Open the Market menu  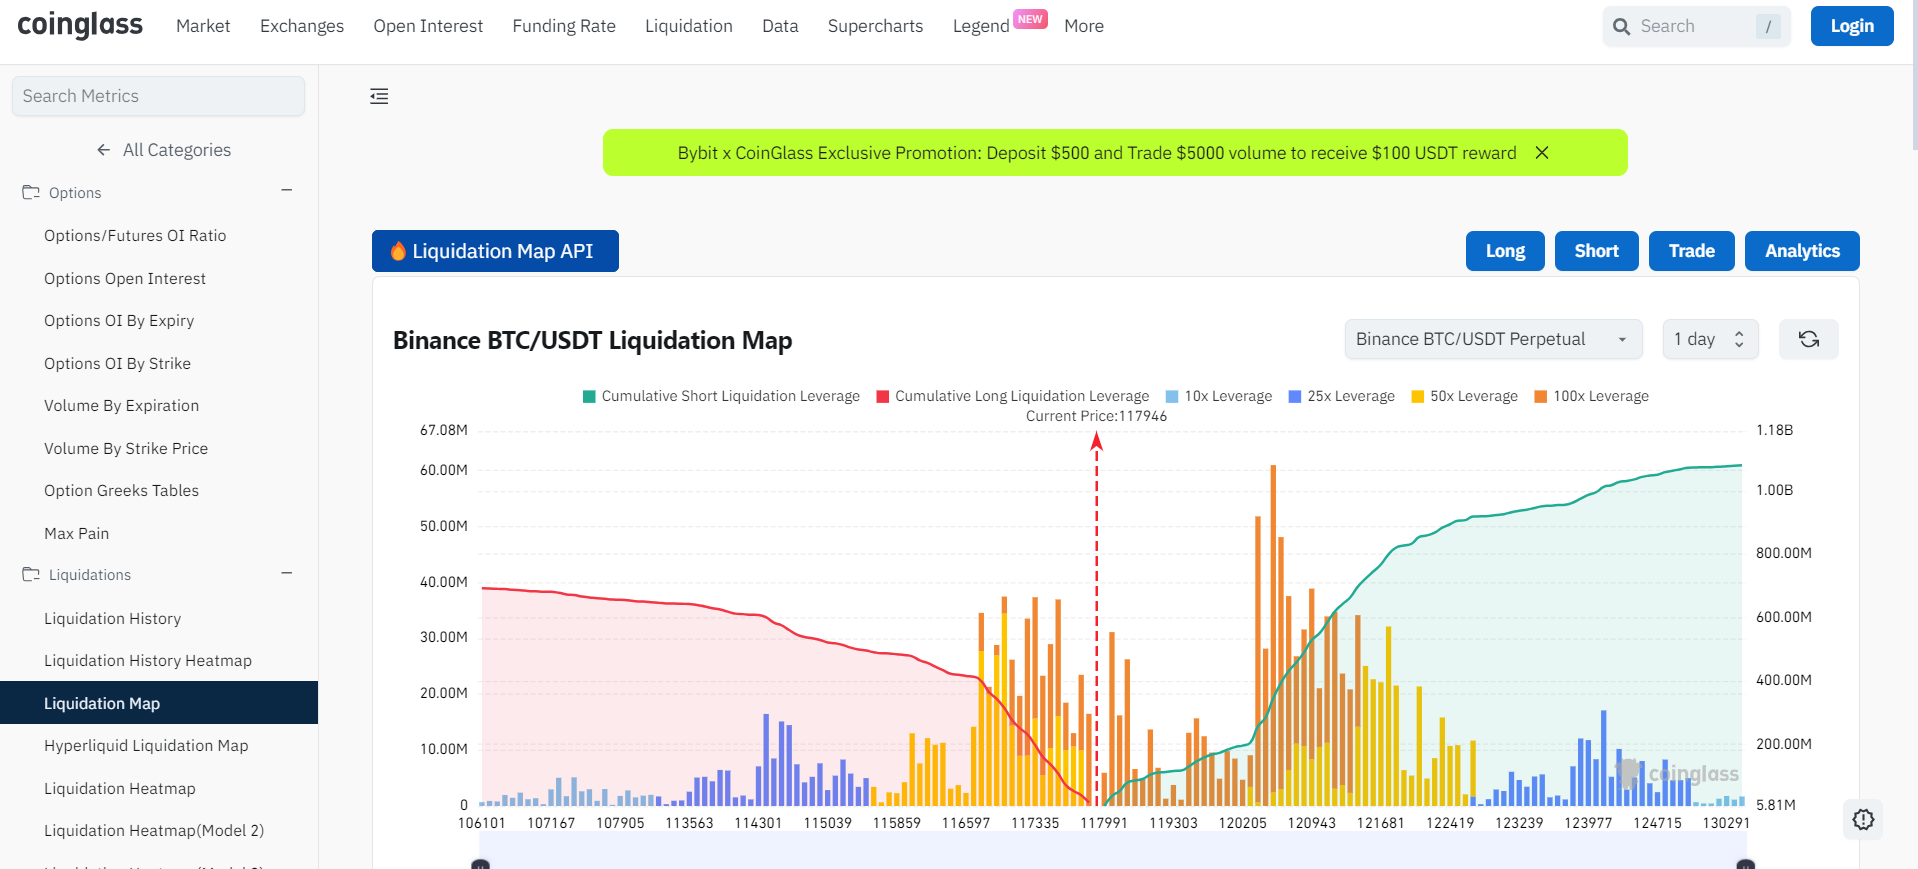coord(203,26)
